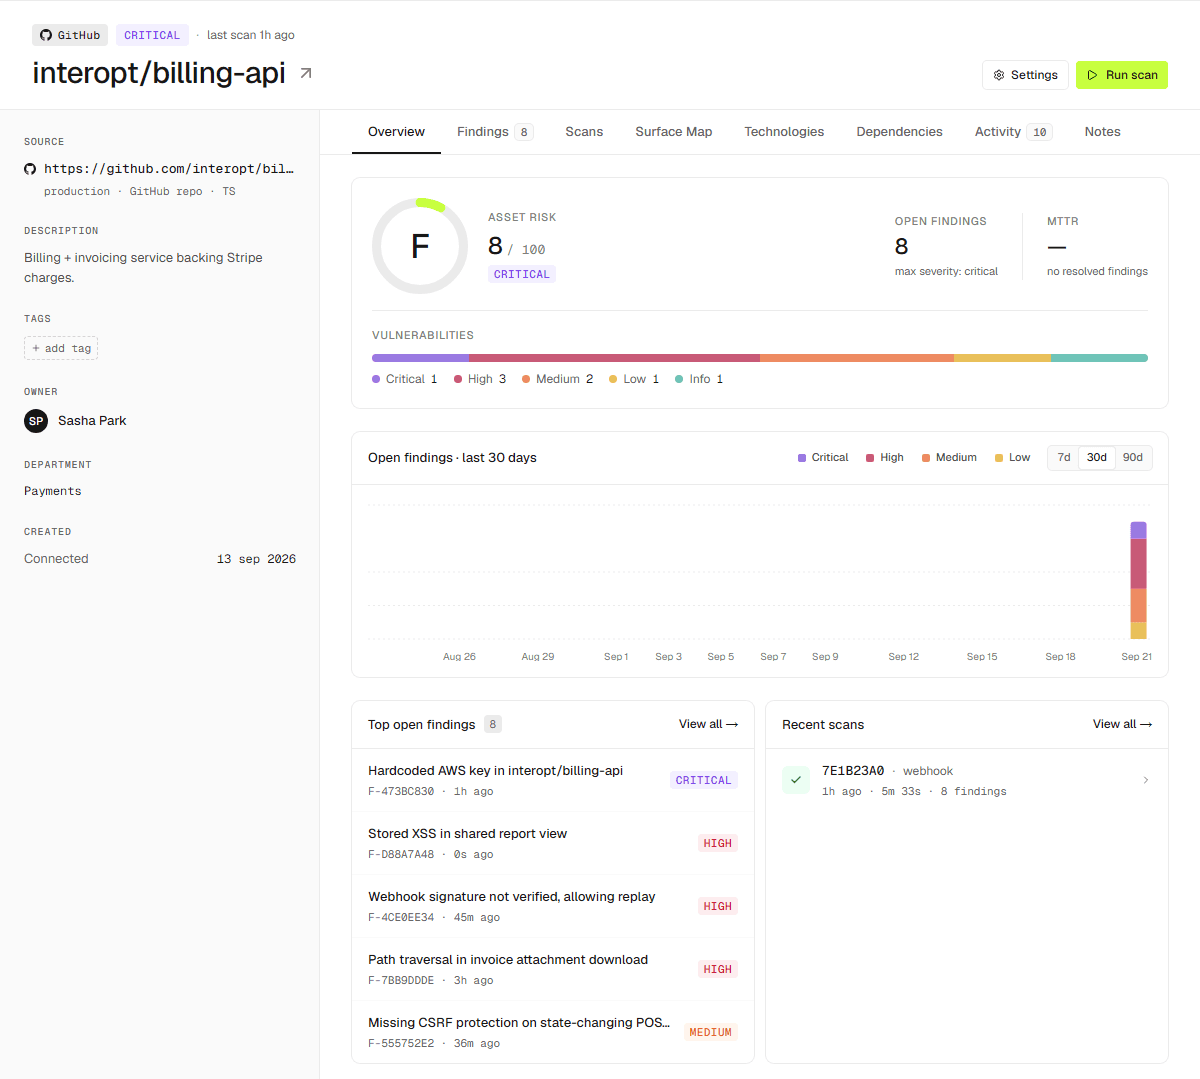Select the 30d time range
The image size is (1200, 1079).
click(1097, 458)
